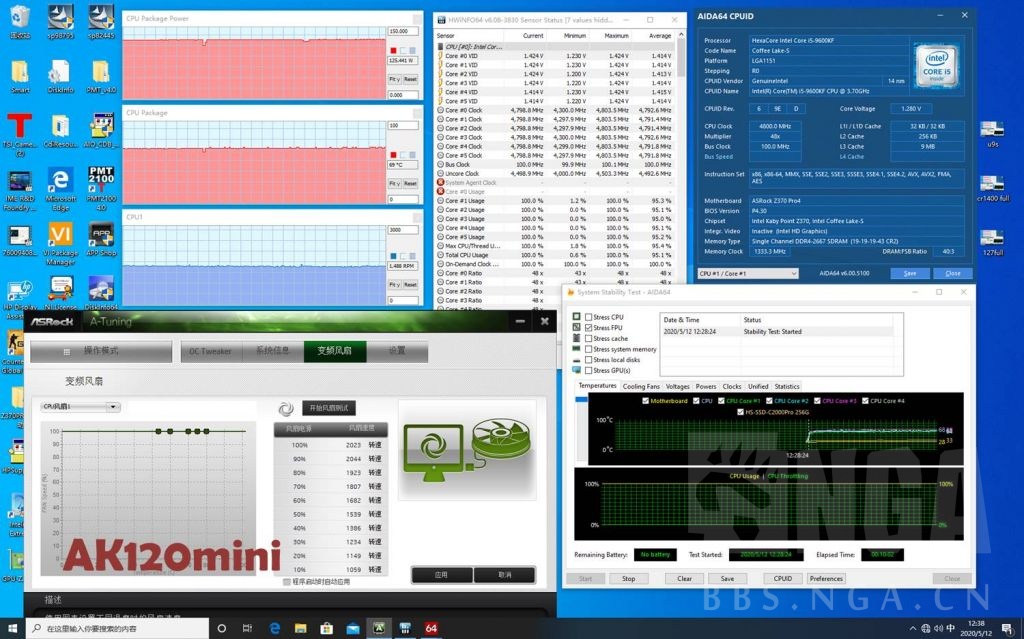
Task: Toggle the Motherboard temperature graph checkbox
Action: point(645,401)
